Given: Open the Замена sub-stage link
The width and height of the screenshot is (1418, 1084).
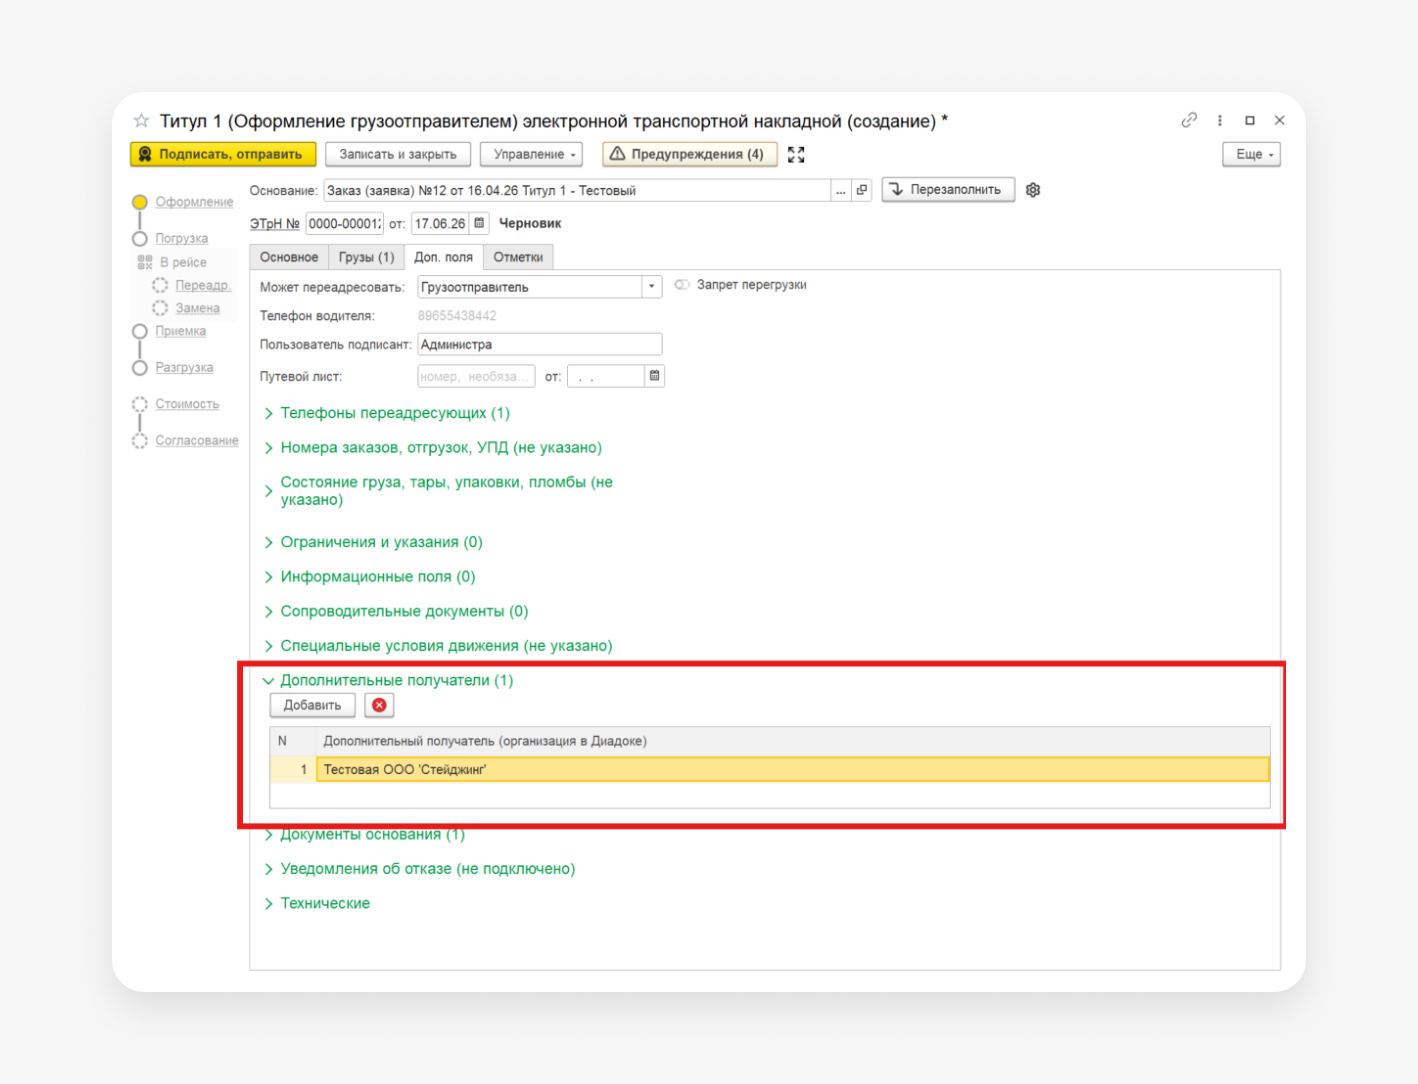Looking at the screenshot, I should pyautogui.click(x=198, y=308).
